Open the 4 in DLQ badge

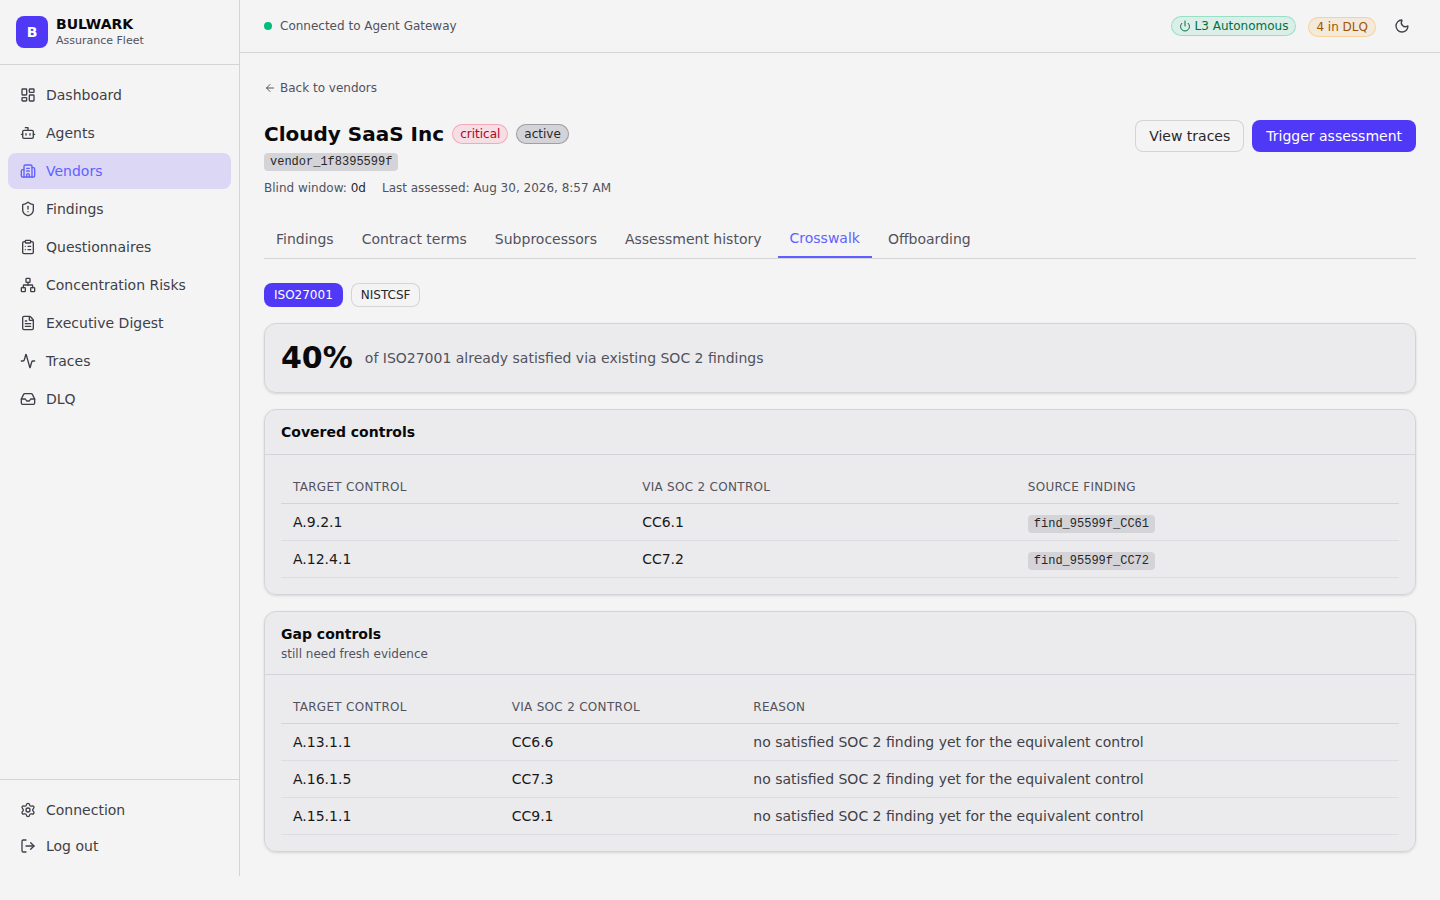pos(1342,27)
